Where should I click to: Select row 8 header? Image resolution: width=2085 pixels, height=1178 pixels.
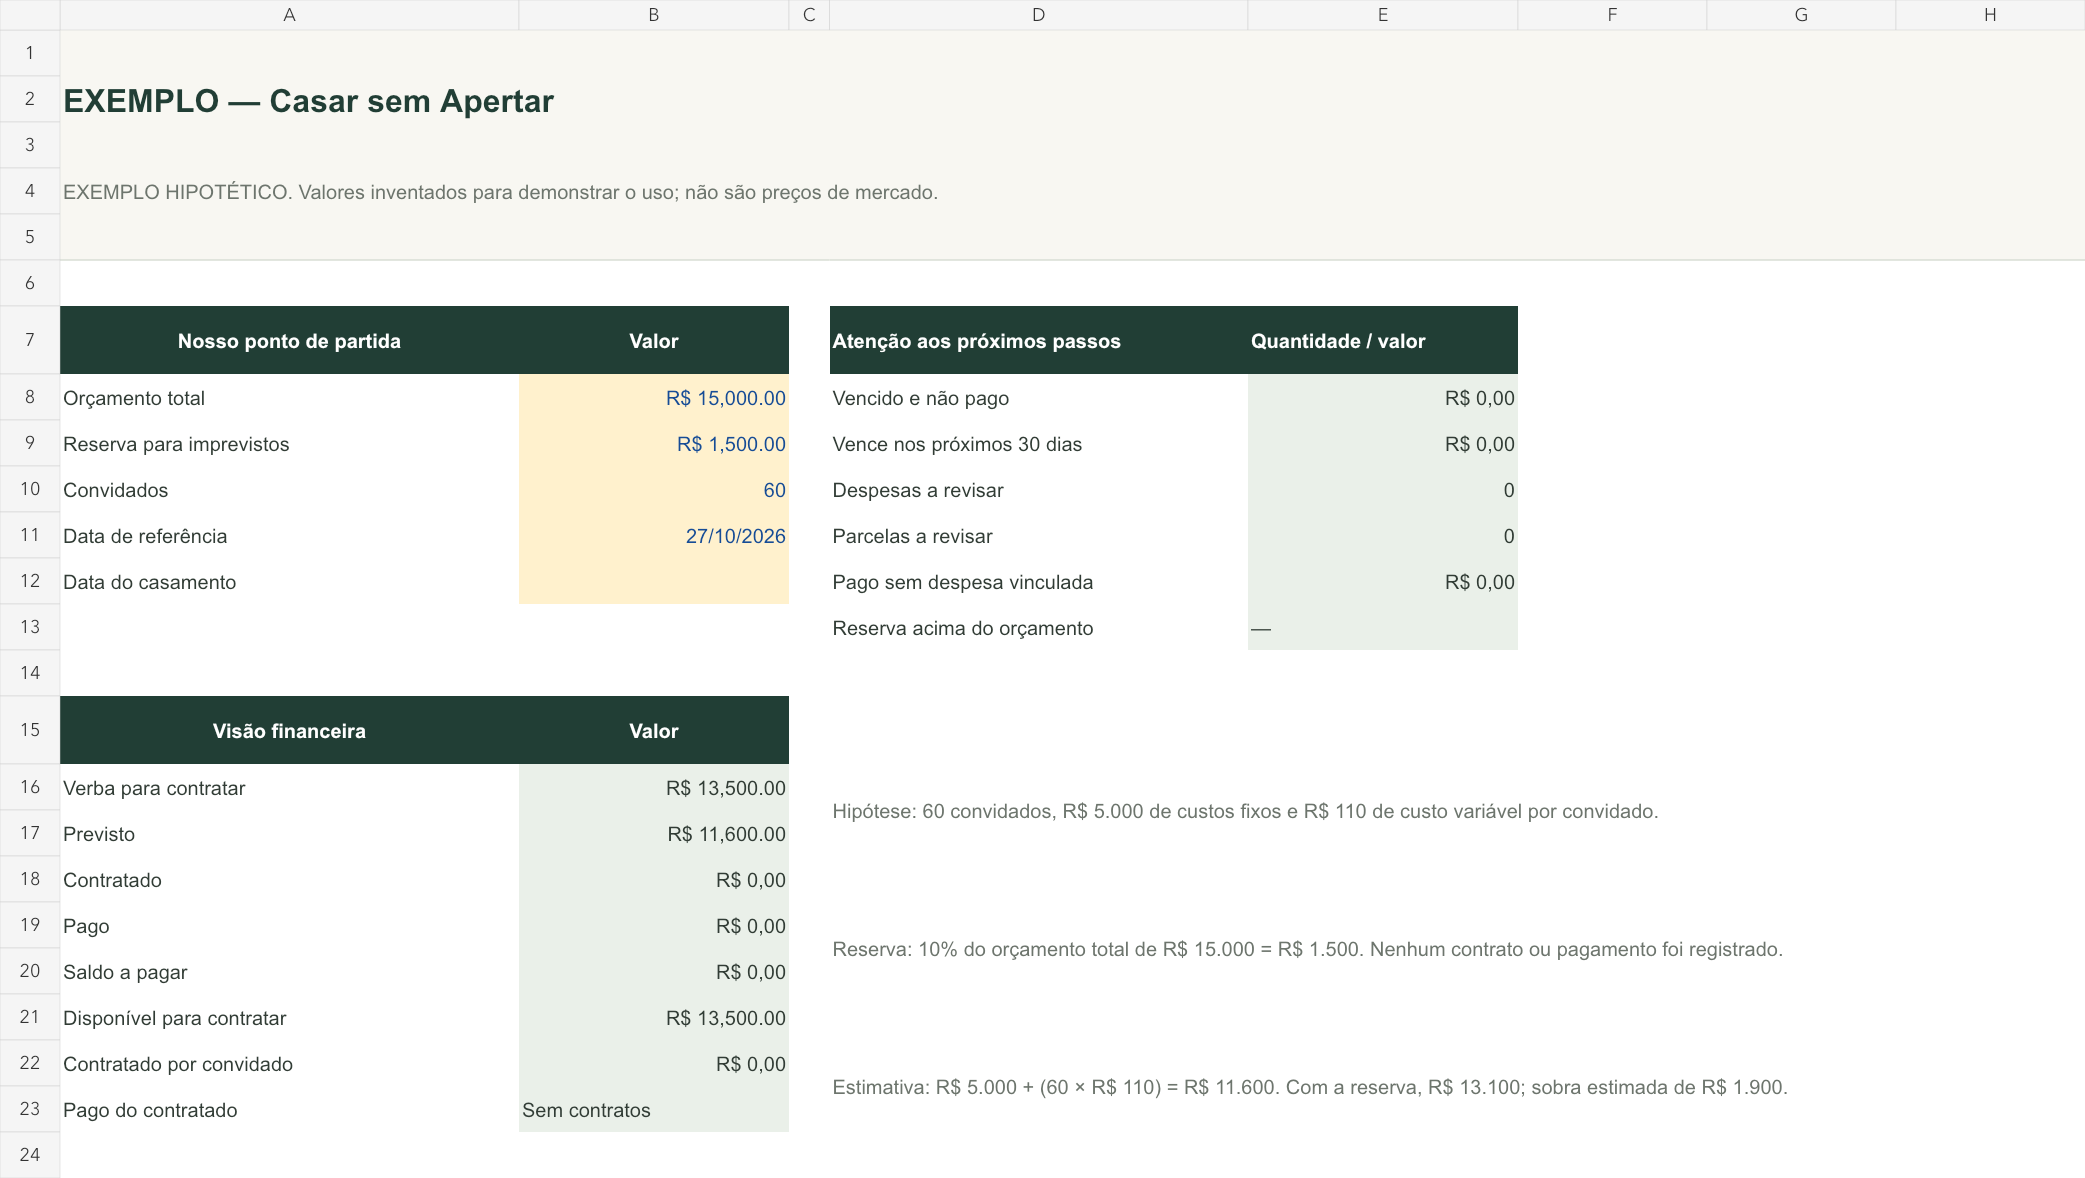[x=30, y=397]
